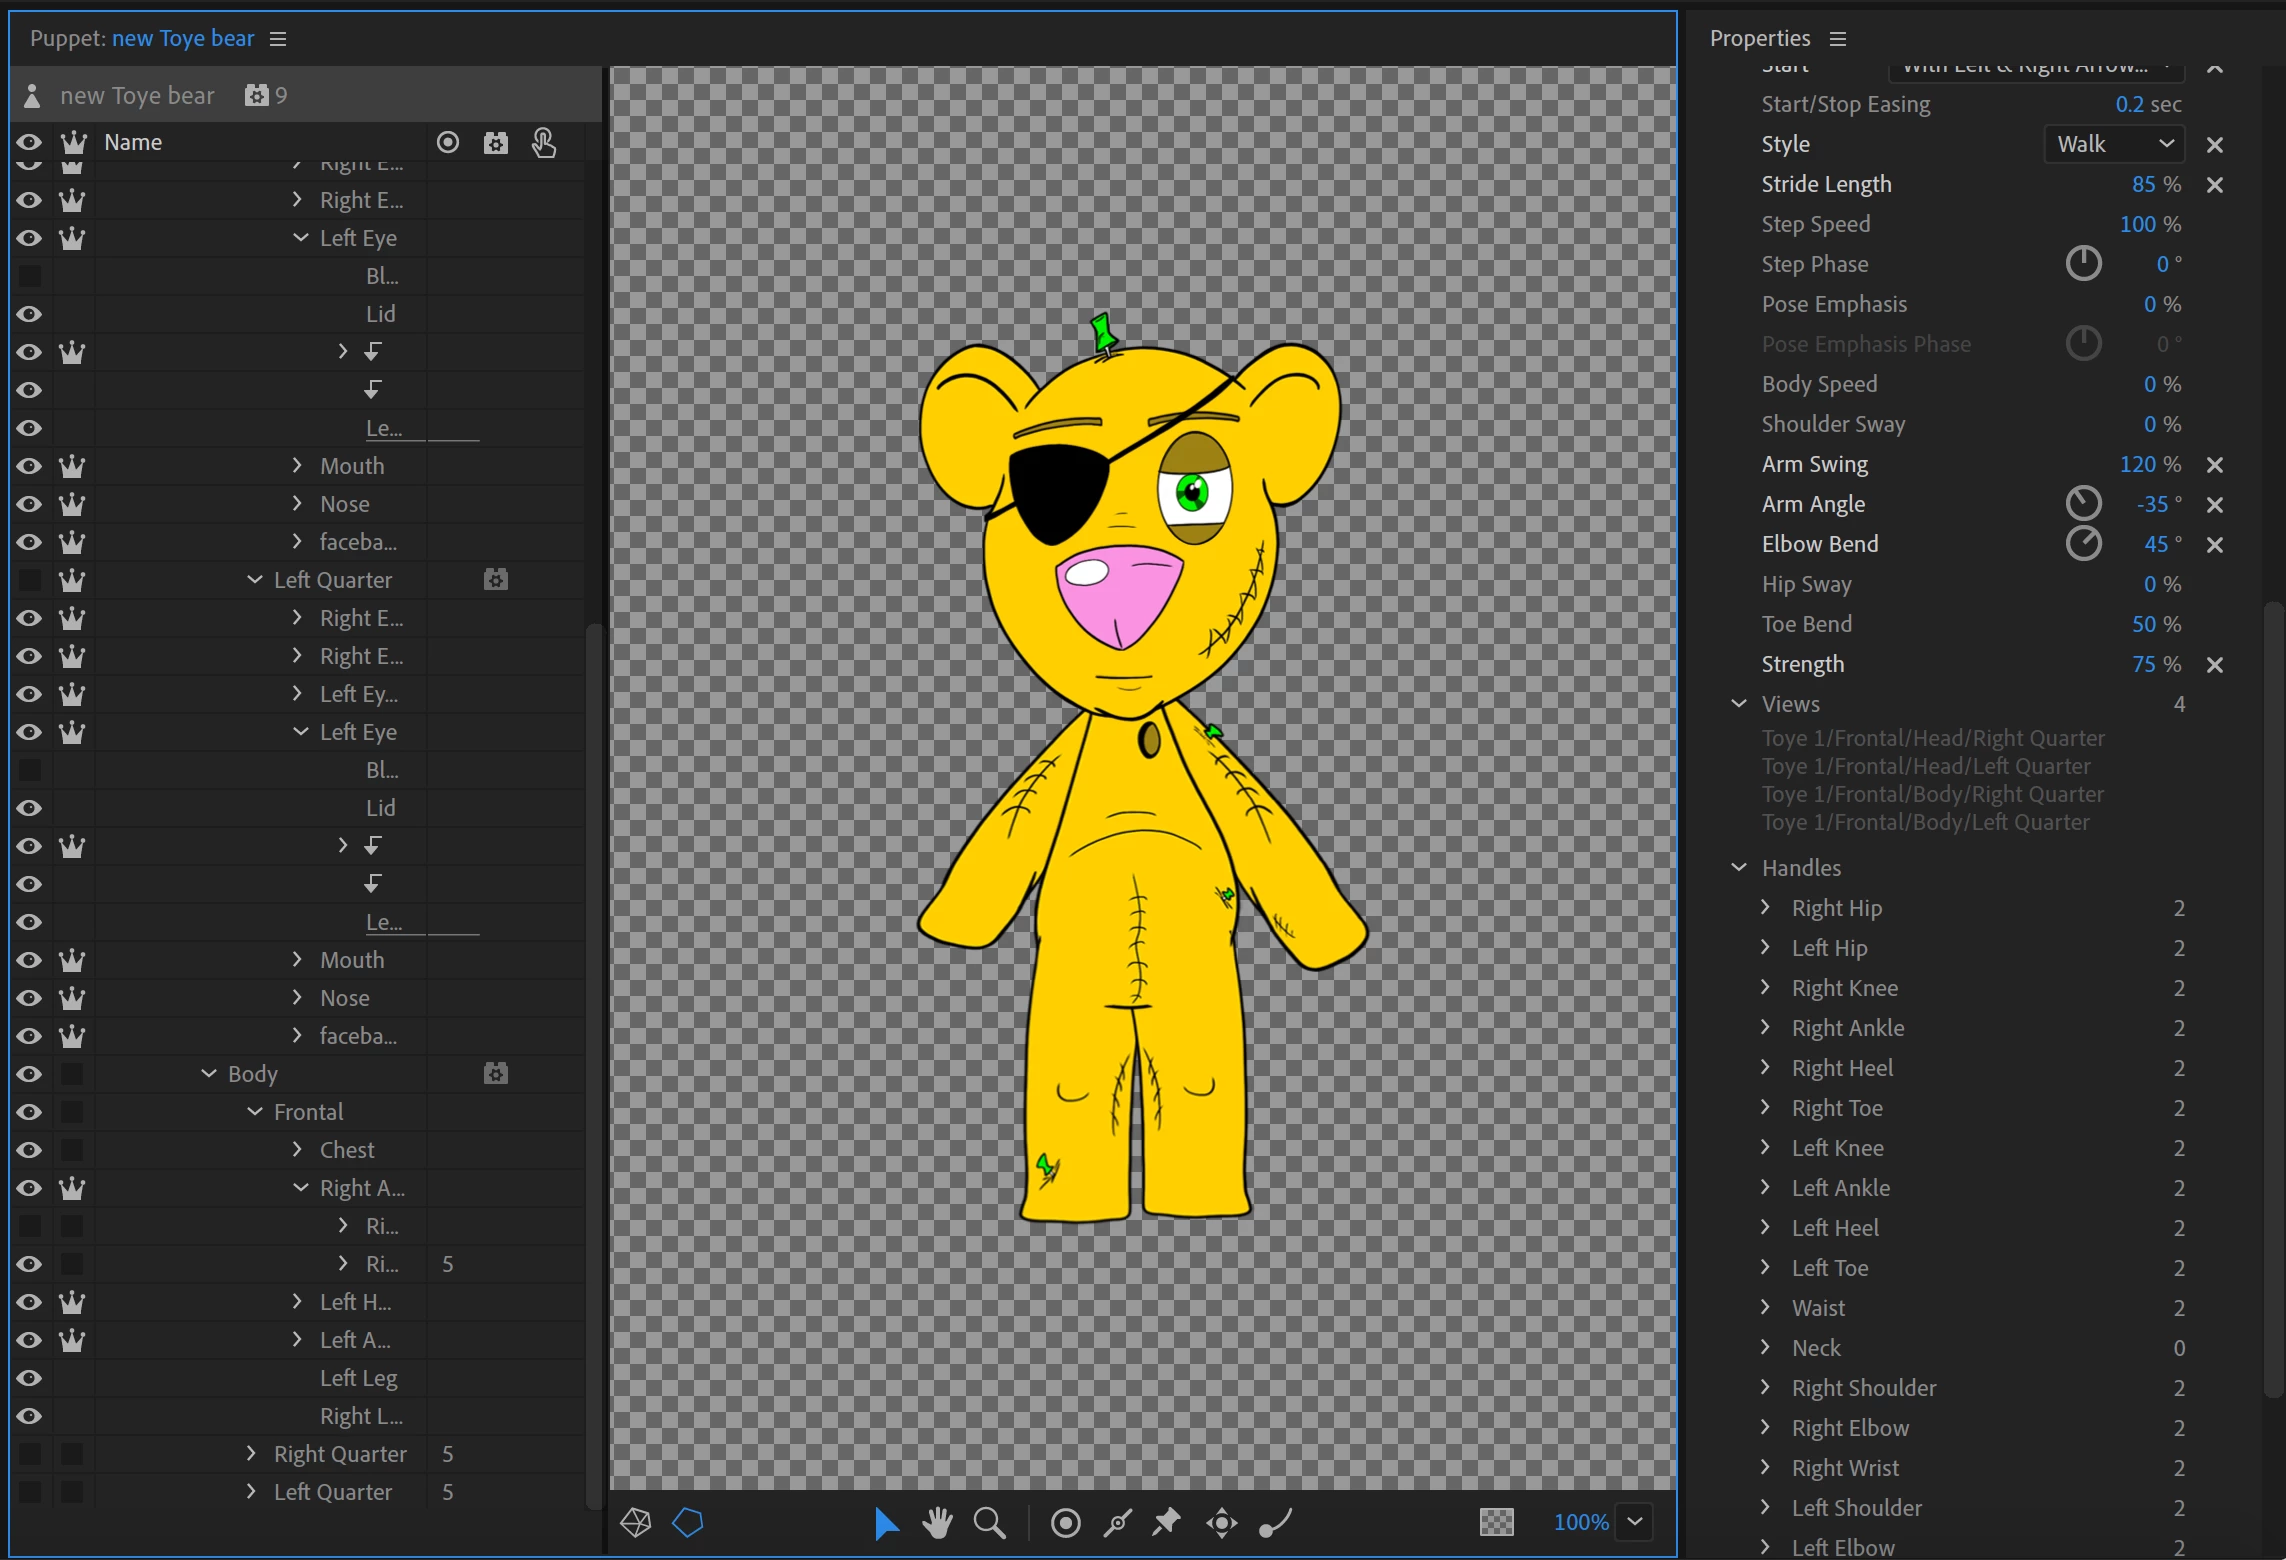Click the target circle column header icon

point(448,143)
